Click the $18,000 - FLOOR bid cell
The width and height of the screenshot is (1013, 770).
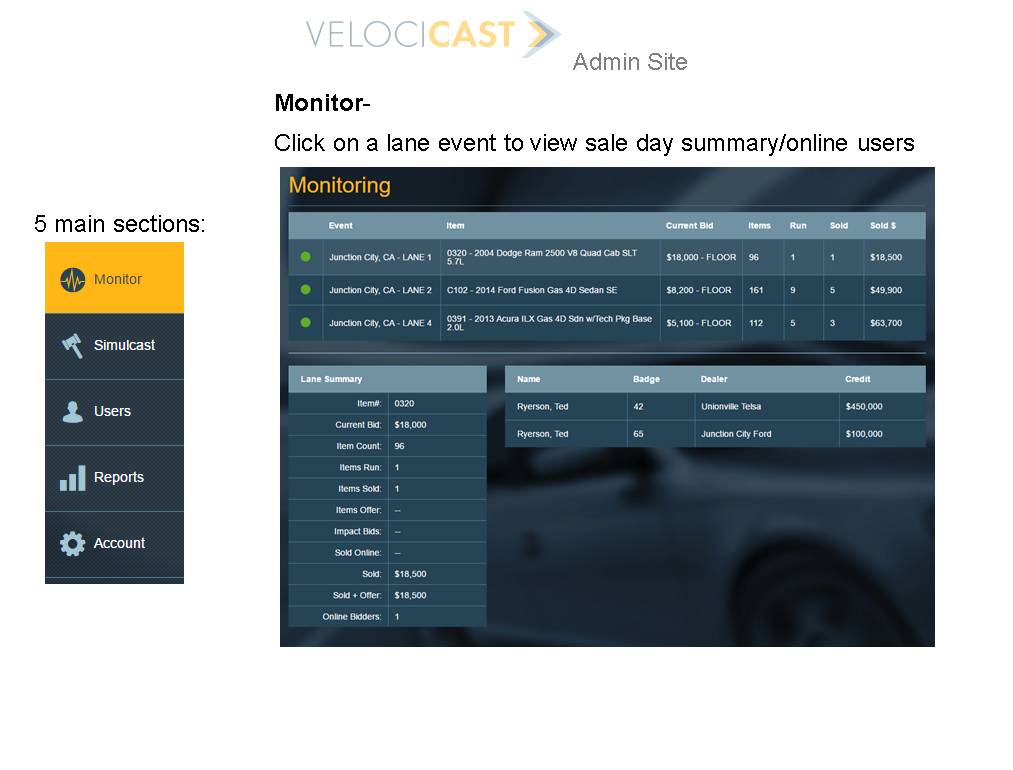point(701,257)
